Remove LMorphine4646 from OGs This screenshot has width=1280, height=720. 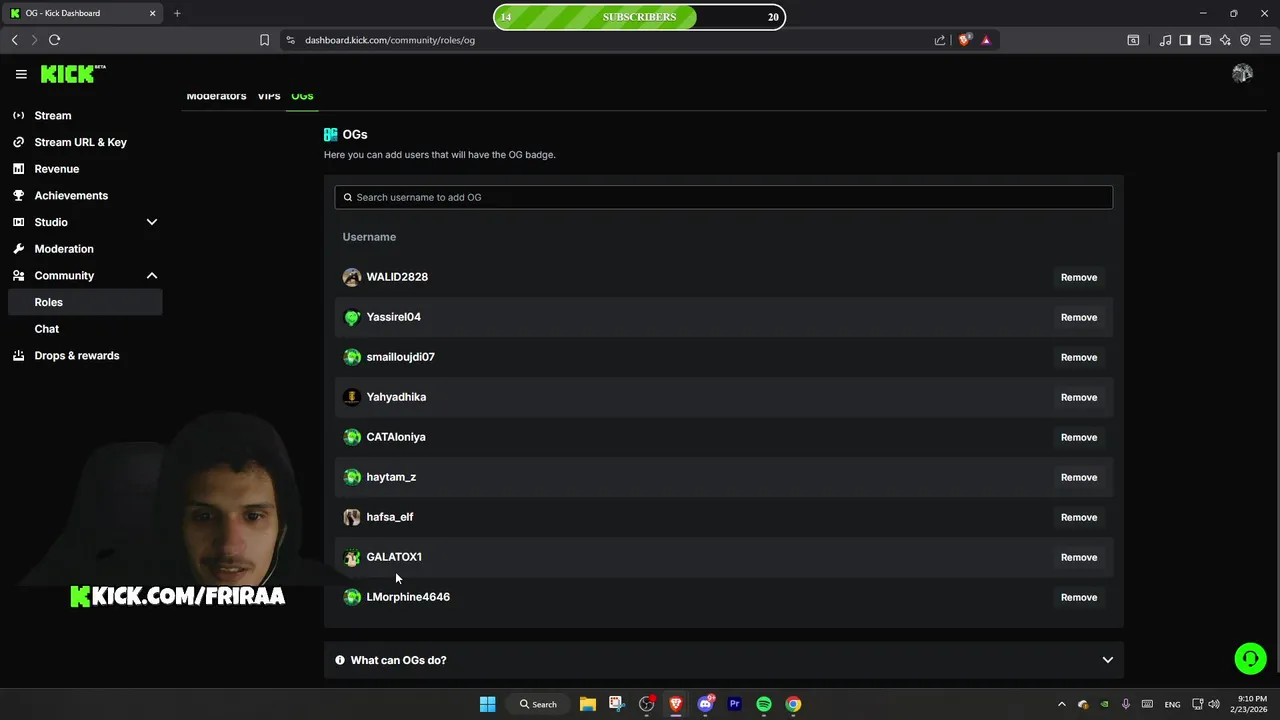point(1079,597)
